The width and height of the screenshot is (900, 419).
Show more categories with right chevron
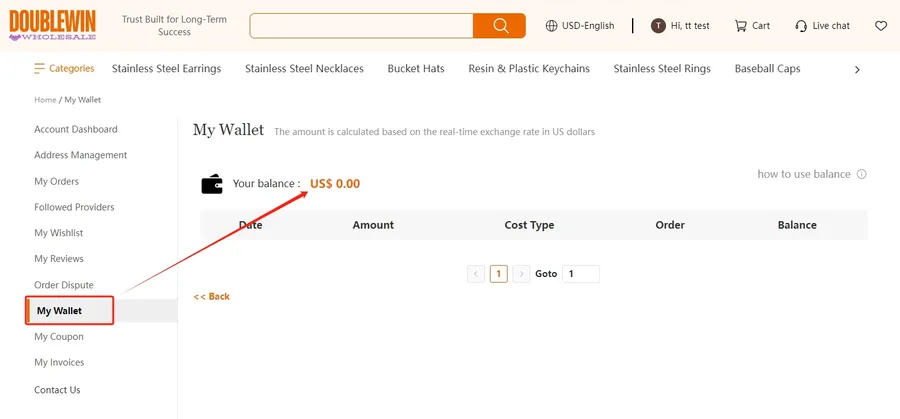coord(857,69)
